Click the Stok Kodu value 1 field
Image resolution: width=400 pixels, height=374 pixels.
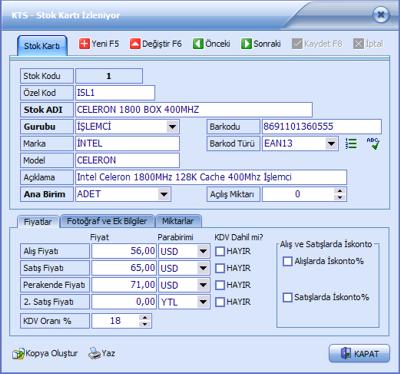point(109,76)
